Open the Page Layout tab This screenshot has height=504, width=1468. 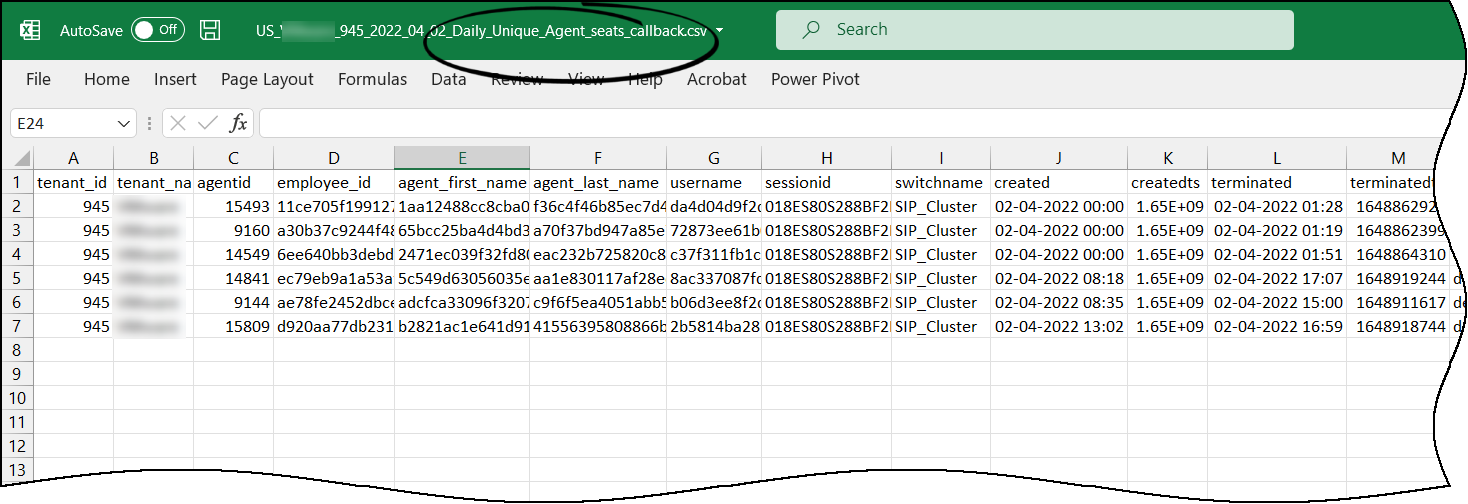click(x=267, y=79)
